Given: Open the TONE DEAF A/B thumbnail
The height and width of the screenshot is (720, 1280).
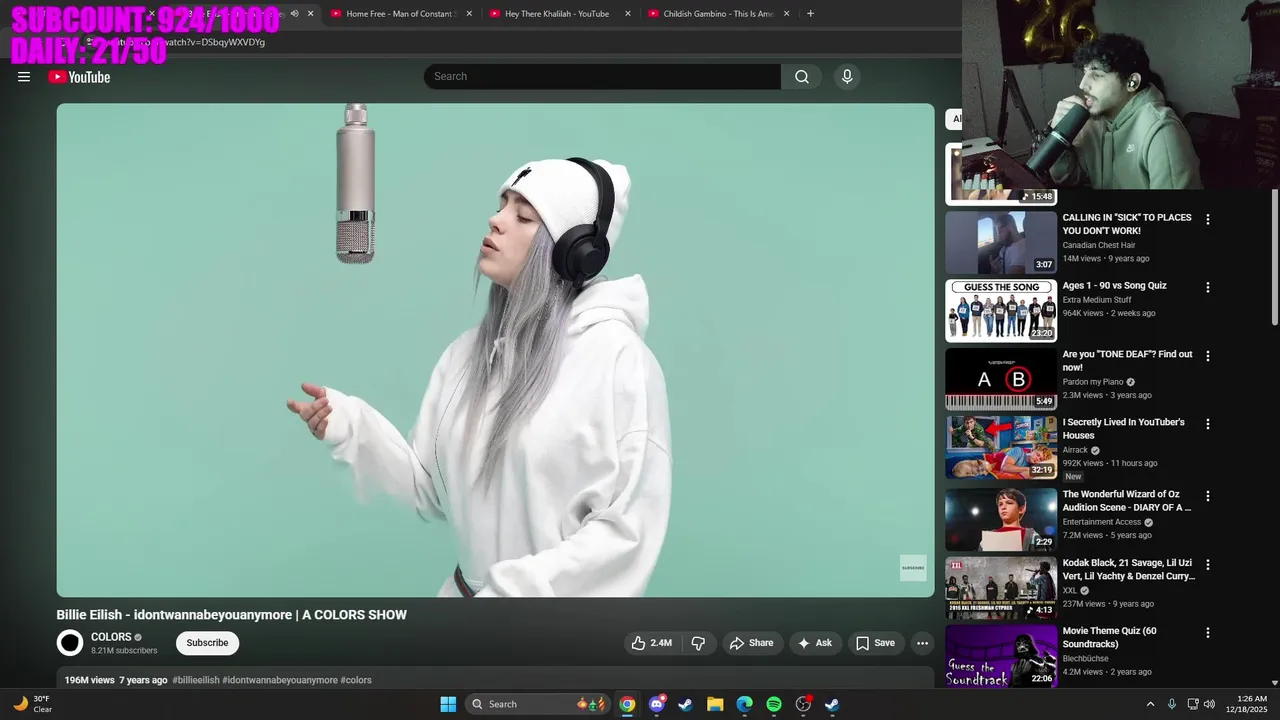Looking at the screenshot, I should pos(1001,379).
